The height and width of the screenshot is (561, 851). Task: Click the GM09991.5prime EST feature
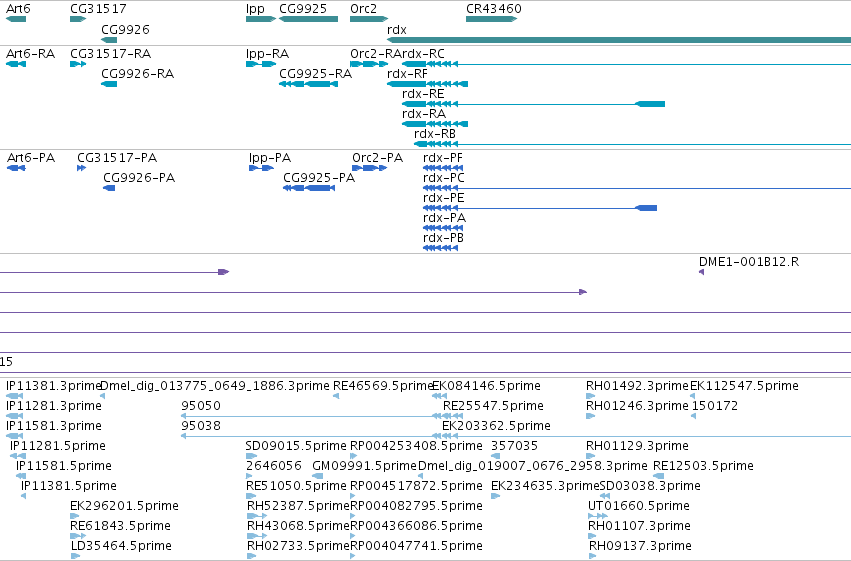[317, 476]
